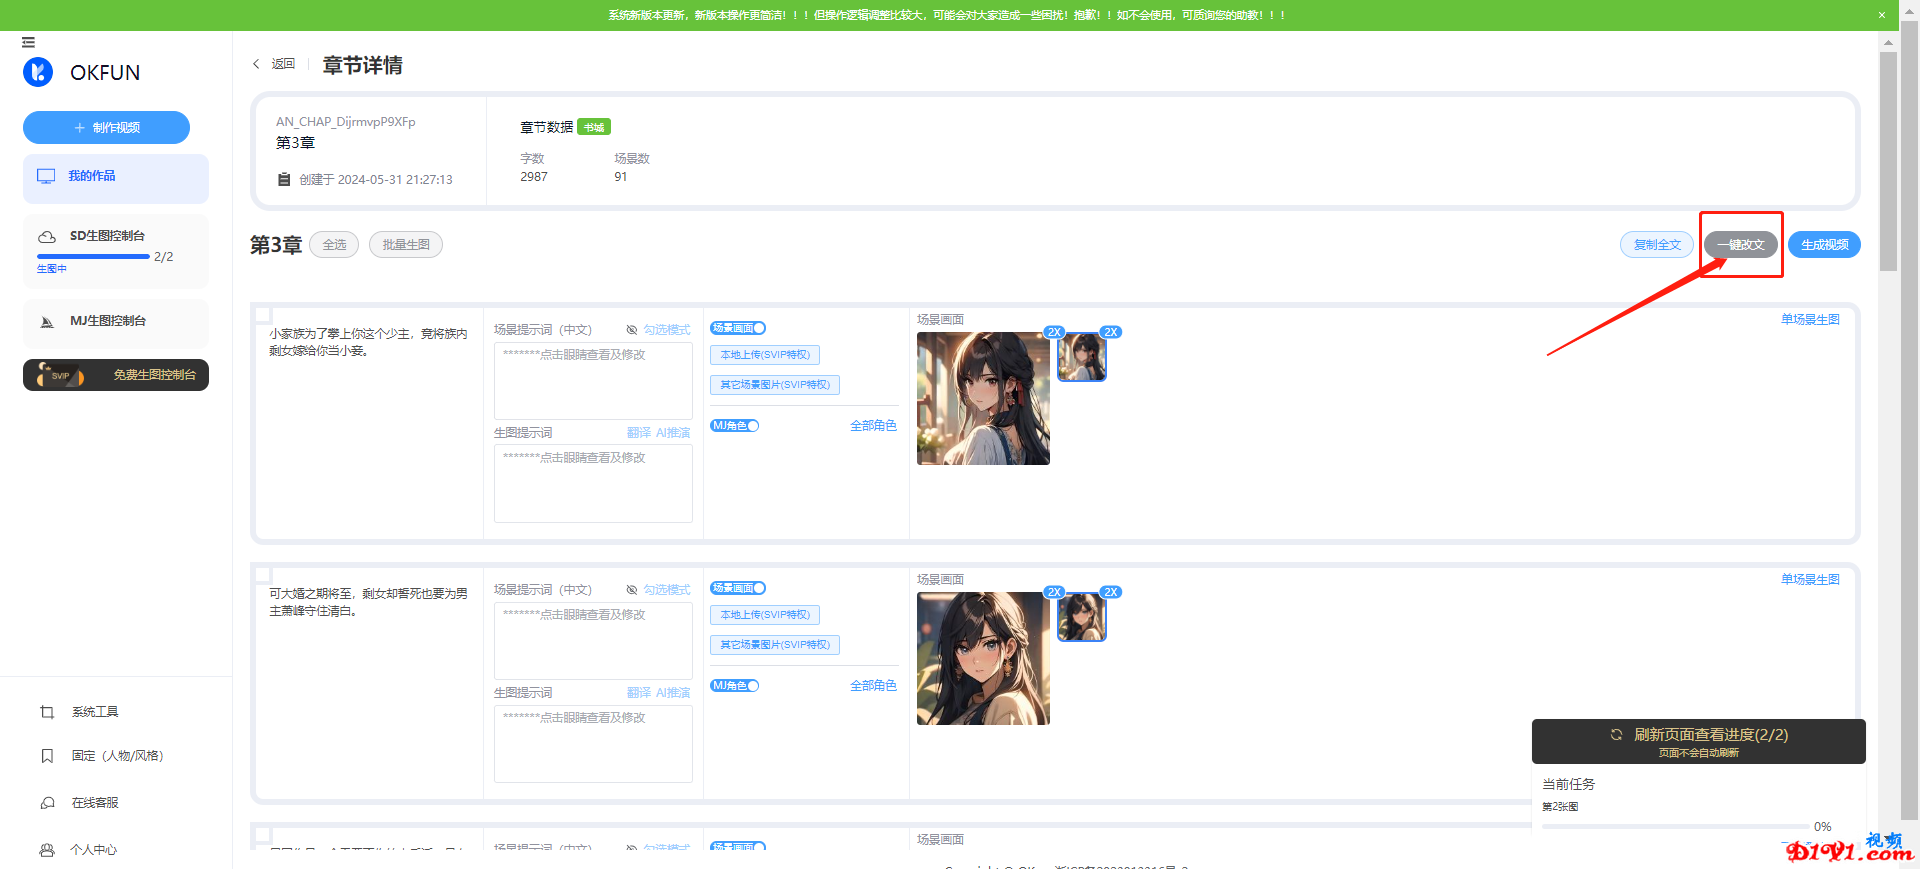Click 2X badge on second scene large image

1054,592
